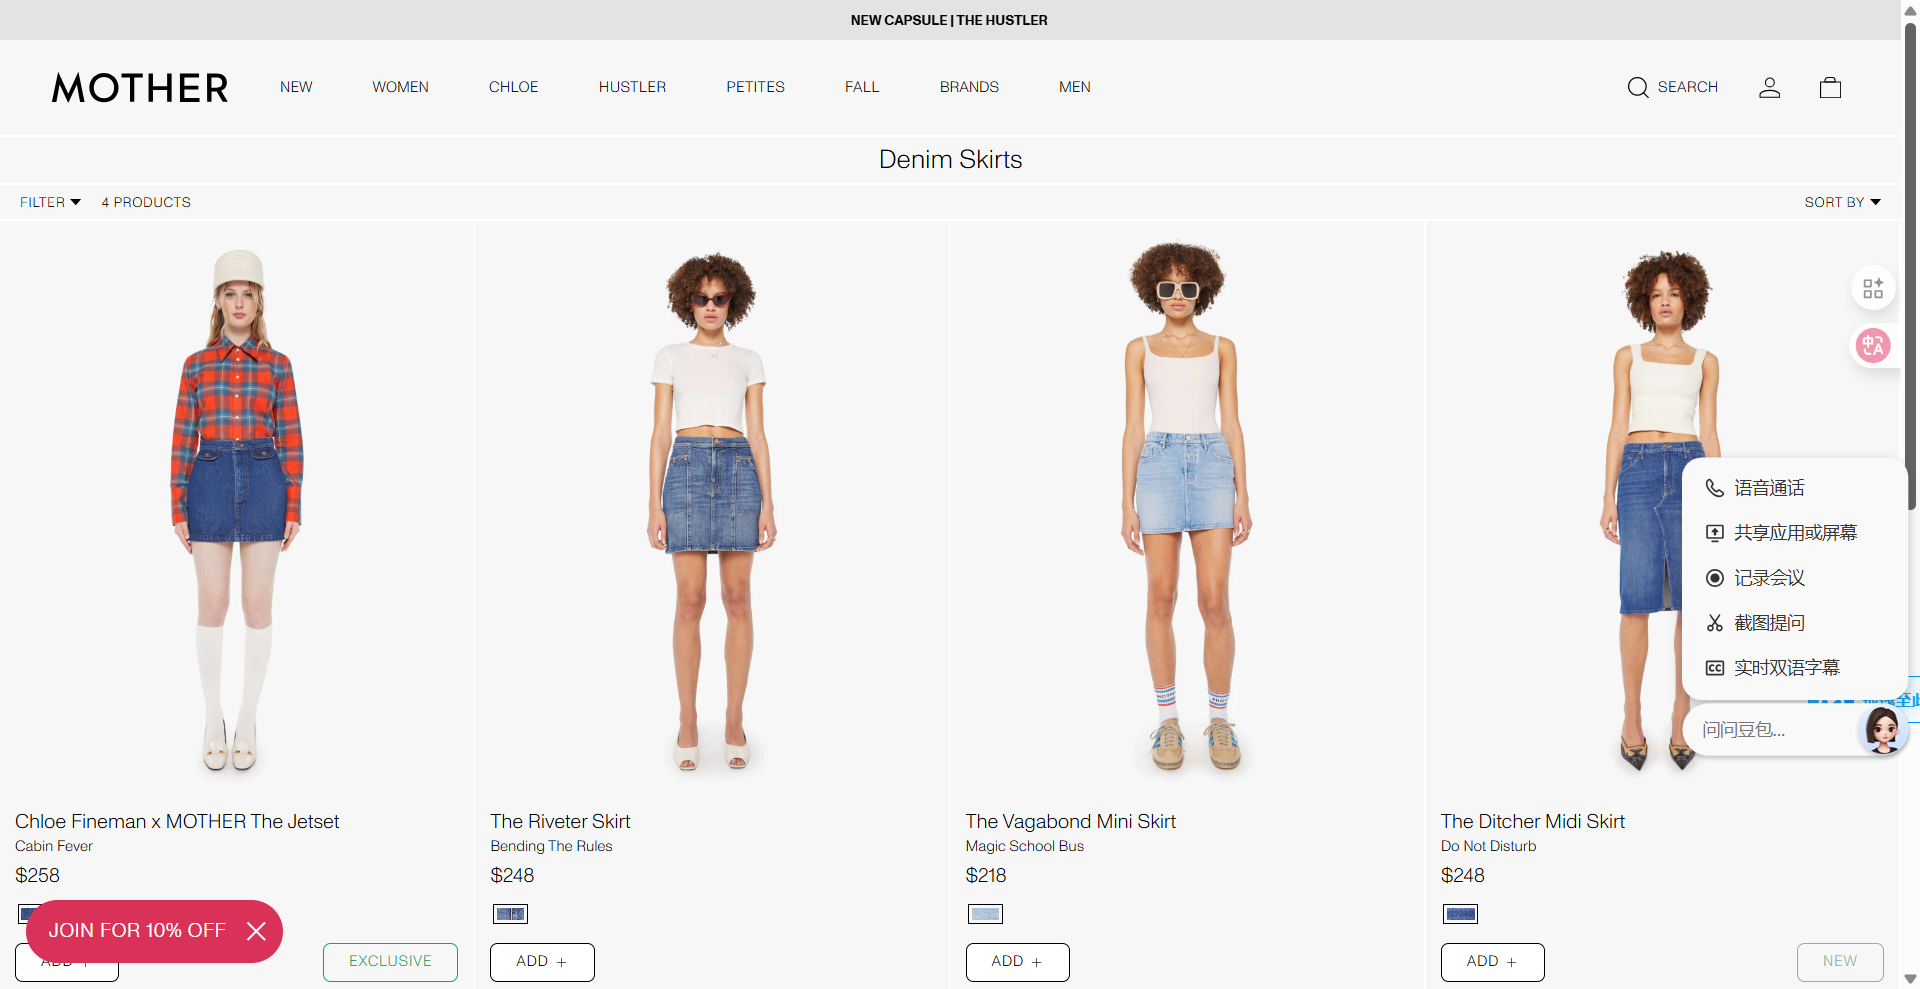Click the scroll down arrow
Viewport: 1920px width, 989px height.
[1910, 979]
